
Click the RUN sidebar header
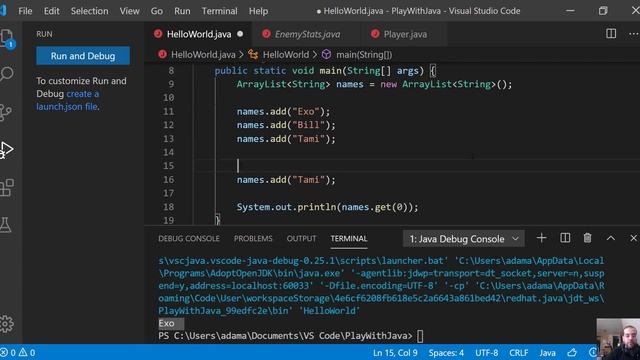44,34
